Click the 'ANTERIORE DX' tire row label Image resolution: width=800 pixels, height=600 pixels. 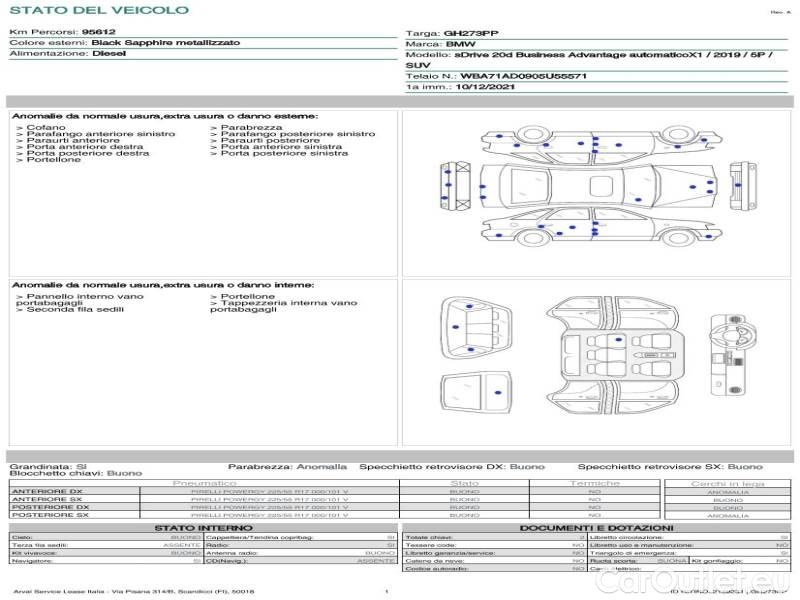click(47, 492)
